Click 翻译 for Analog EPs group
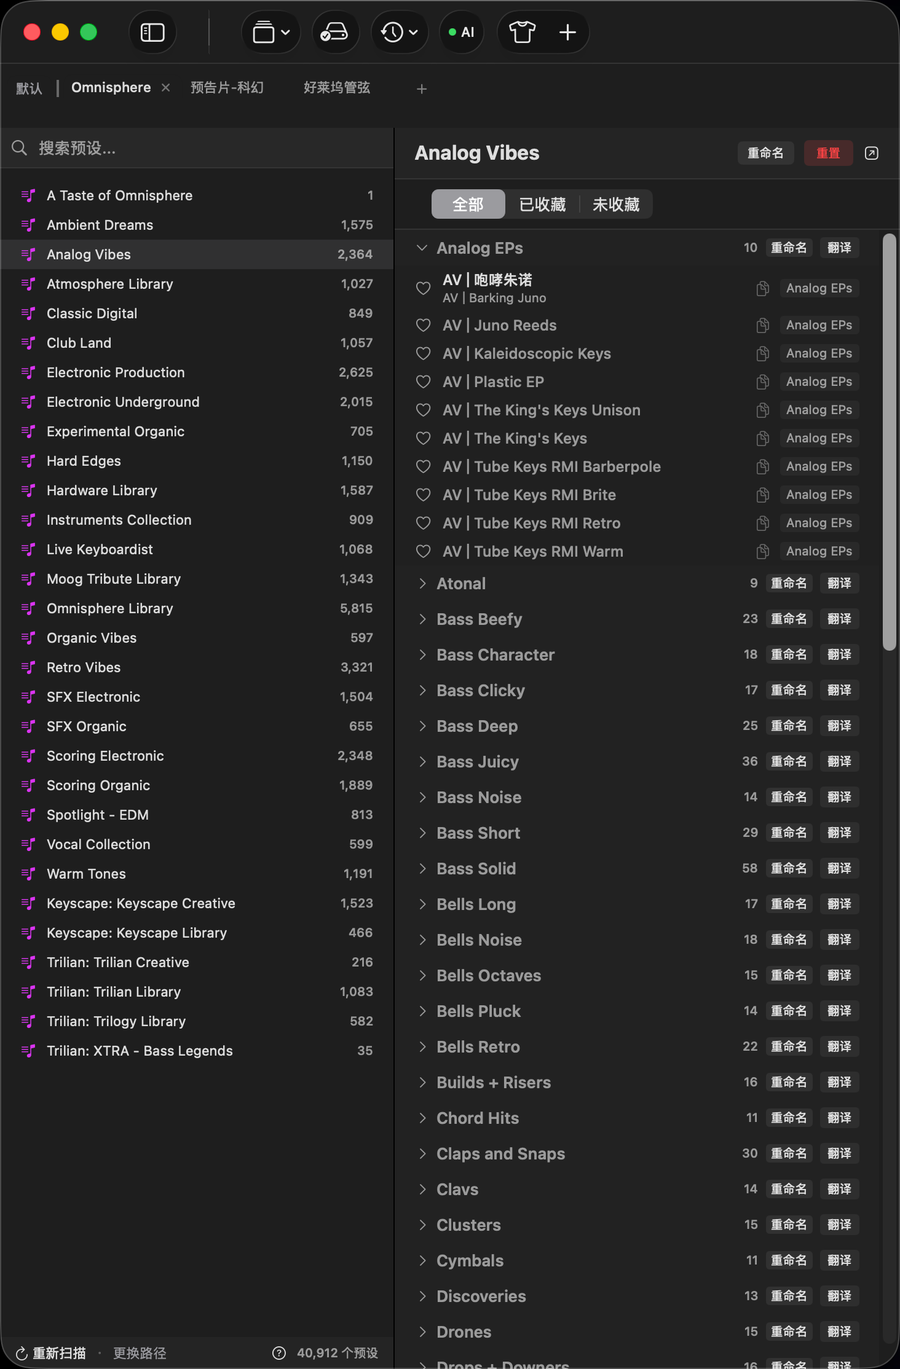Image resolution: width=900 pixels, height=1369 pixels. [840, 248]
